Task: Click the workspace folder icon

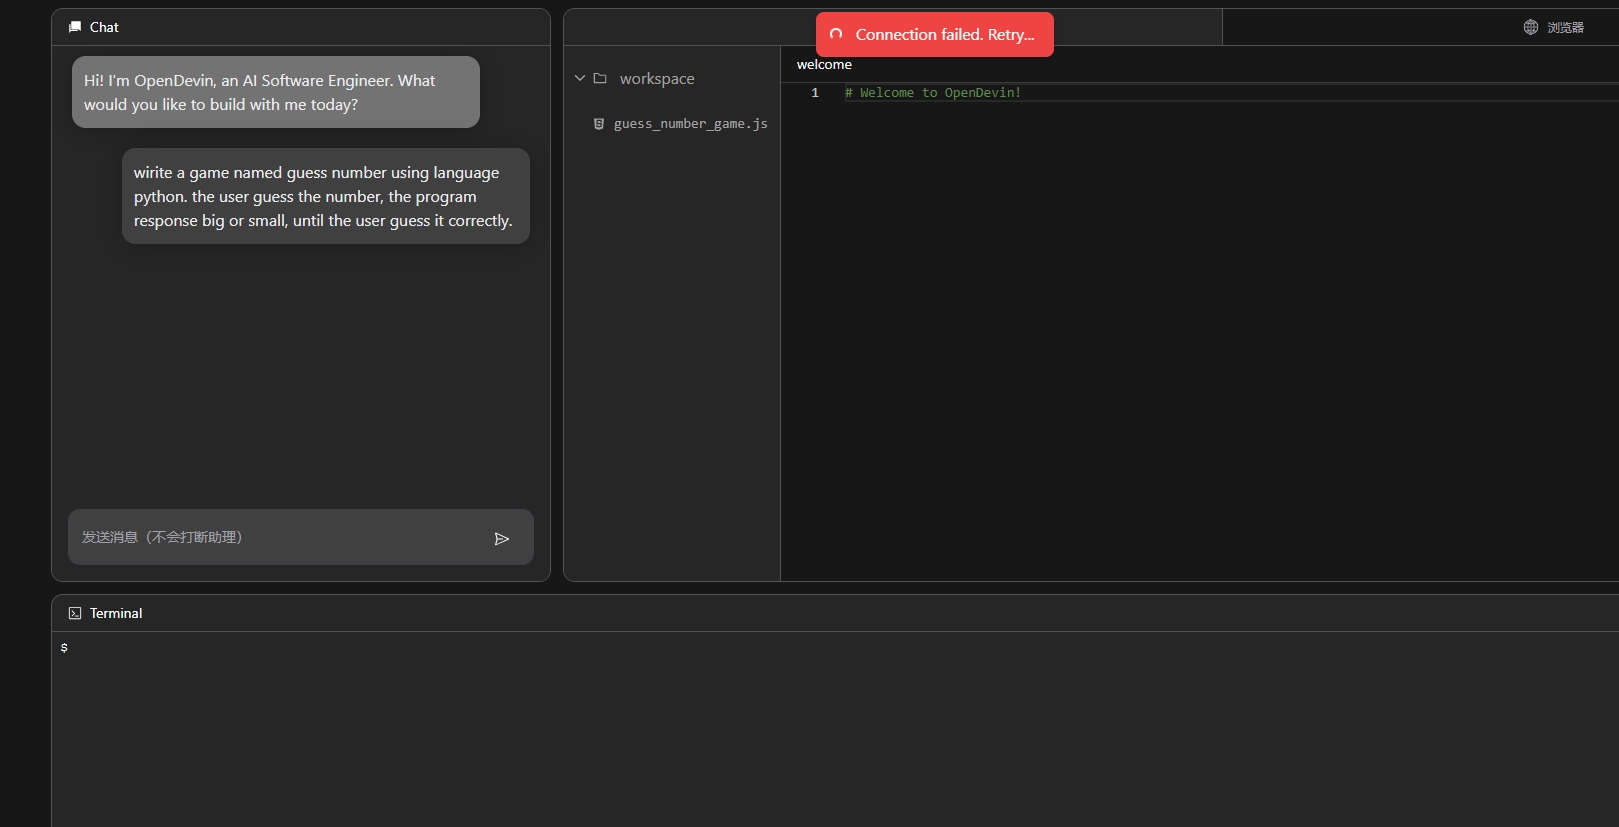Action: point(600,78)
